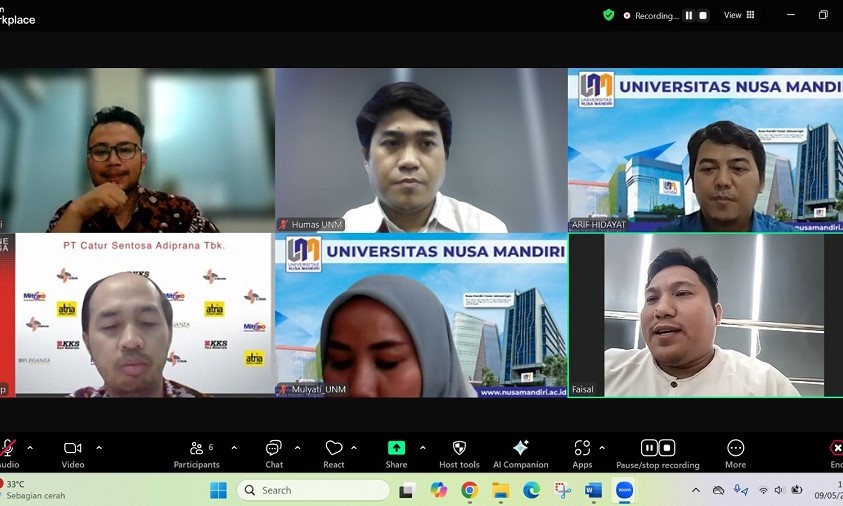The height and width of the screenshot is (506, 843).
Task: Open Copilot from the taskbar
Action: [438, 490]
